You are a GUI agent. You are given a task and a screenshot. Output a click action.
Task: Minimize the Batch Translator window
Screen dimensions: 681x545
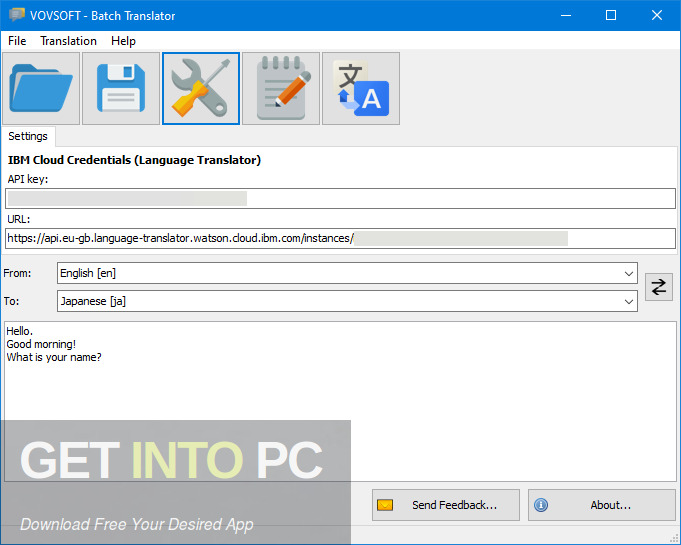(565, 15)
